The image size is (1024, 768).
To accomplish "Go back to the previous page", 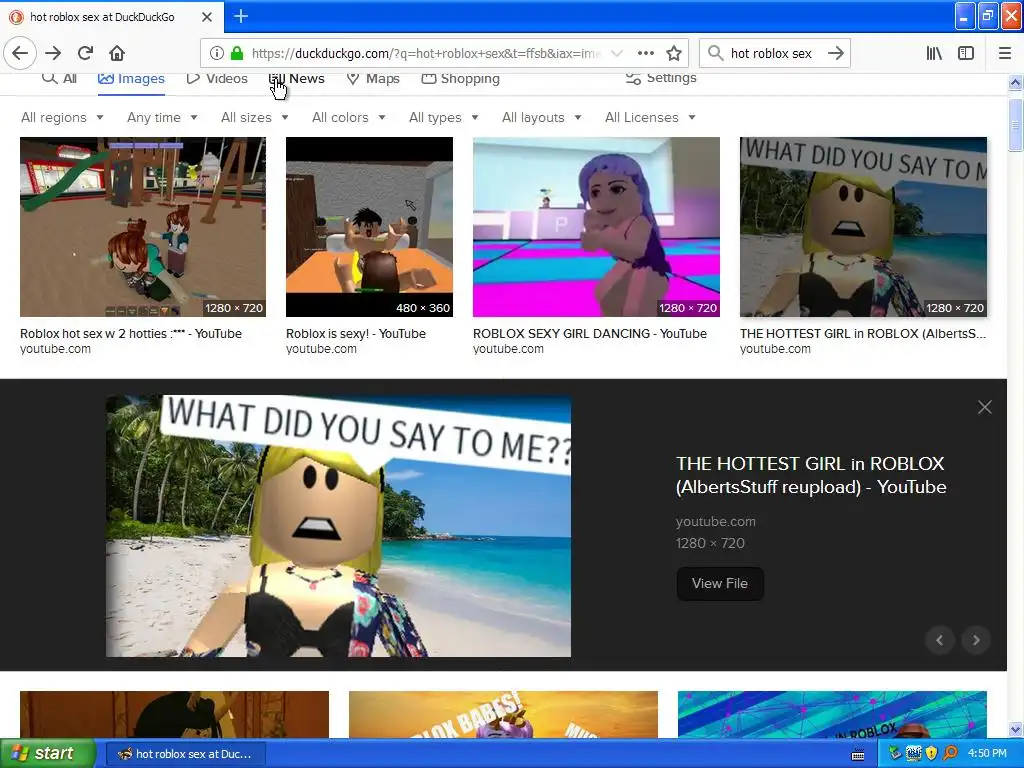I will [x=20, y=53].
